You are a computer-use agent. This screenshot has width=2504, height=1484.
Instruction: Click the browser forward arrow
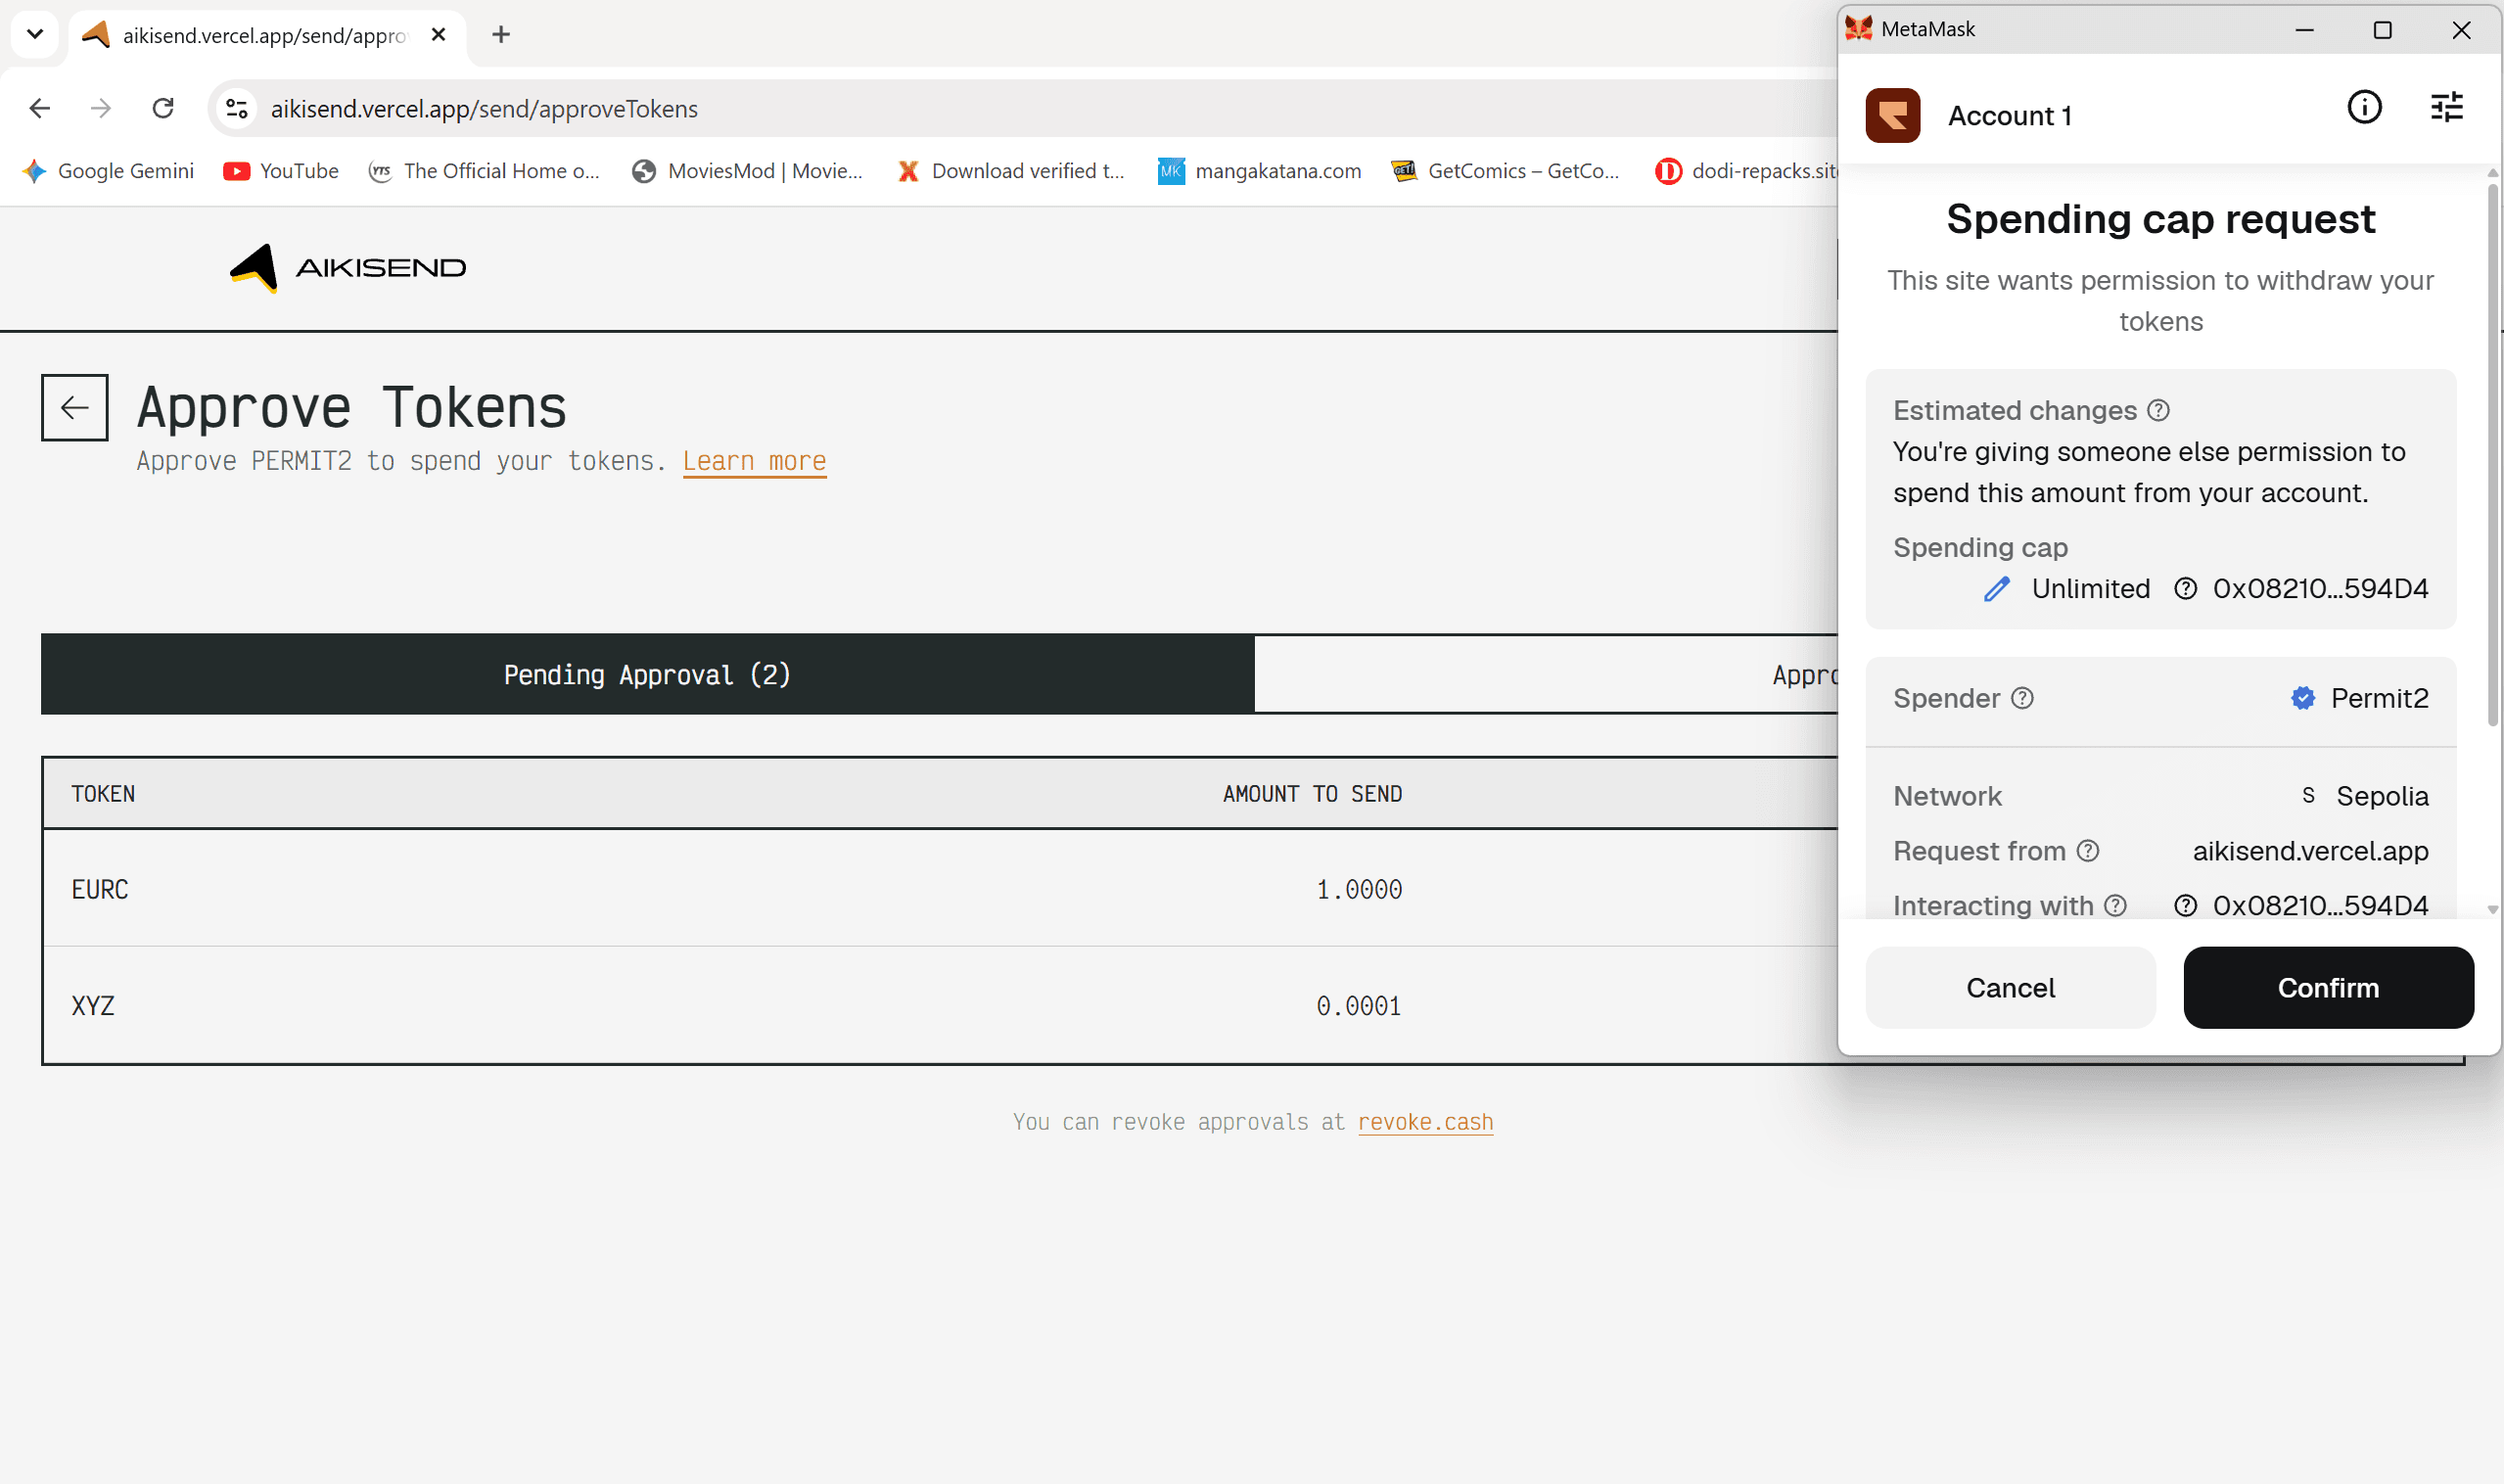101,108
